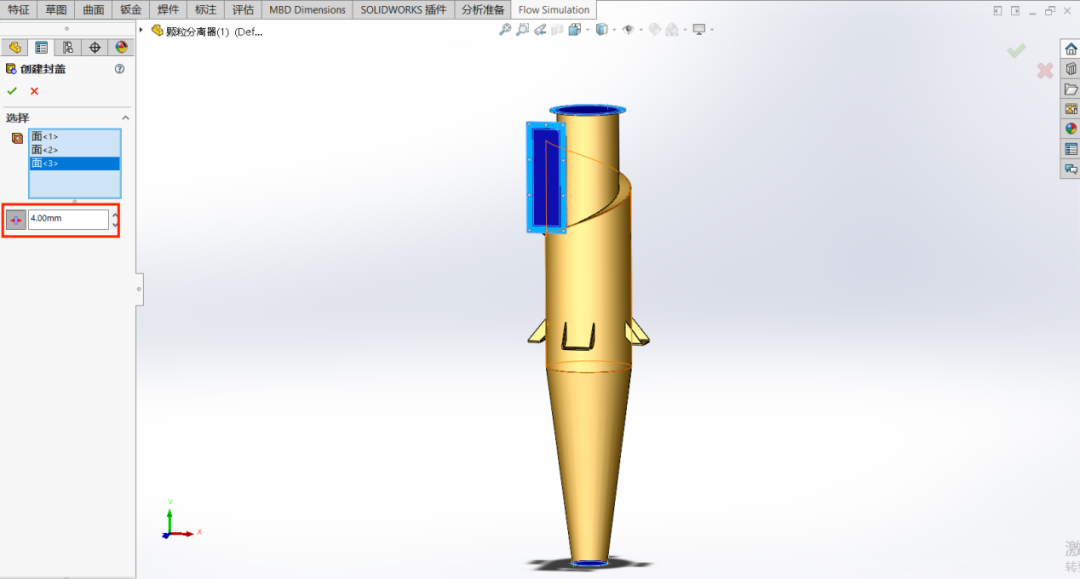1080x579 pixels.
Task: Click the face selection icon beside list
Action: click(x=17, y=138)
